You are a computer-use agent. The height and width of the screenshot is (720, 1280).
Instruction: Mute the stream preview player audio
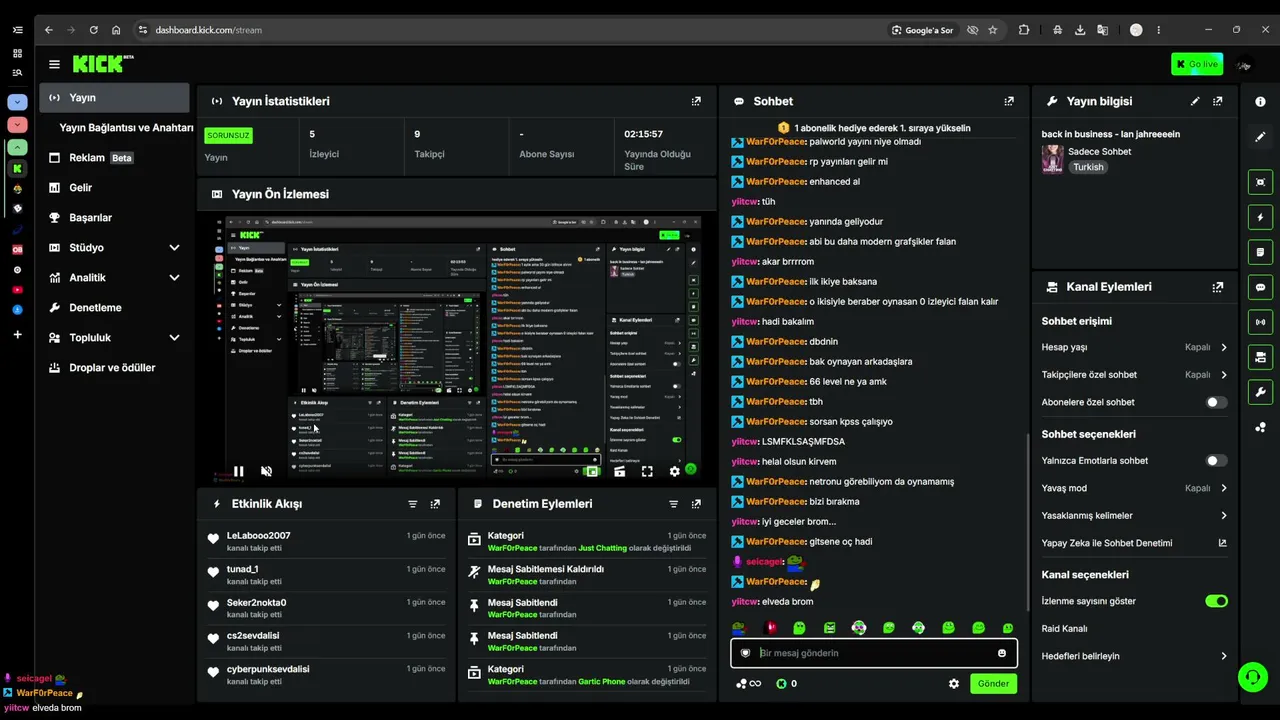point(266,471)
